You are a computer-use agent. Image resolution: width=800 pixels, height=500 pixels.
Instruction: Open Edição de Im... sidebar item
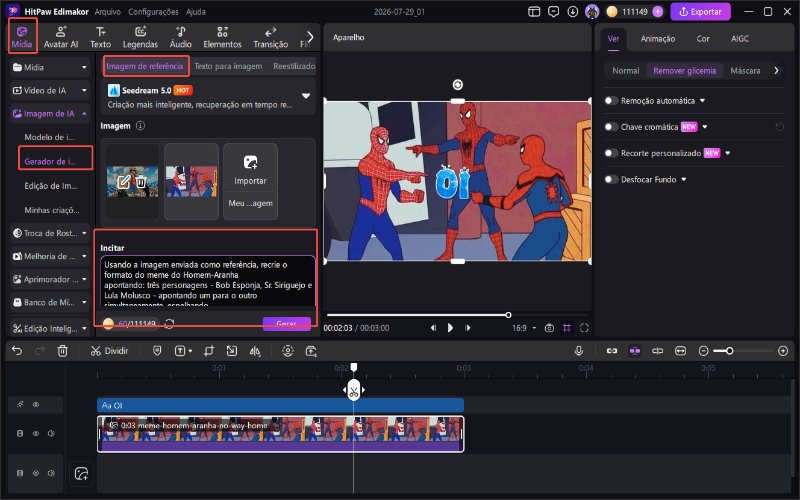[51, 186]
